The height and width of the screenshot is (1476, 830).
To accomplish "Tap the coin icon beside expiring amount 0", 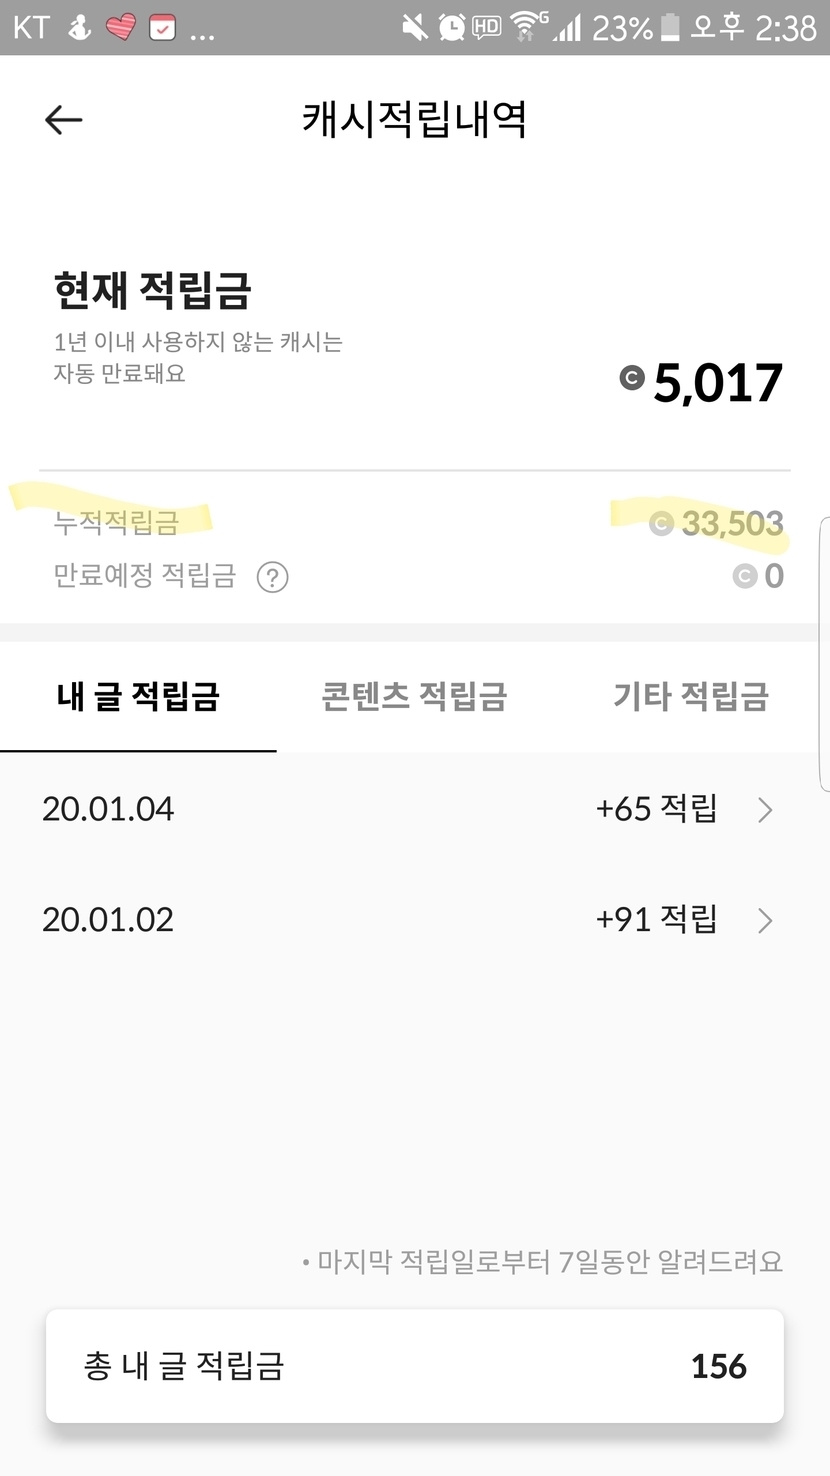I will 743,576.
